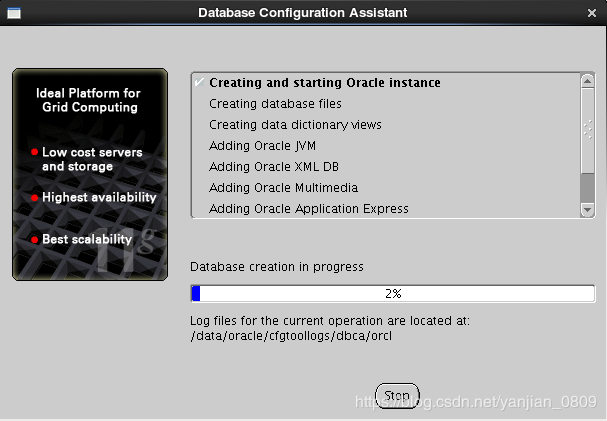607x421 pixels.
Task: Click the 2% progress bar
Action: tap(393, 293)
